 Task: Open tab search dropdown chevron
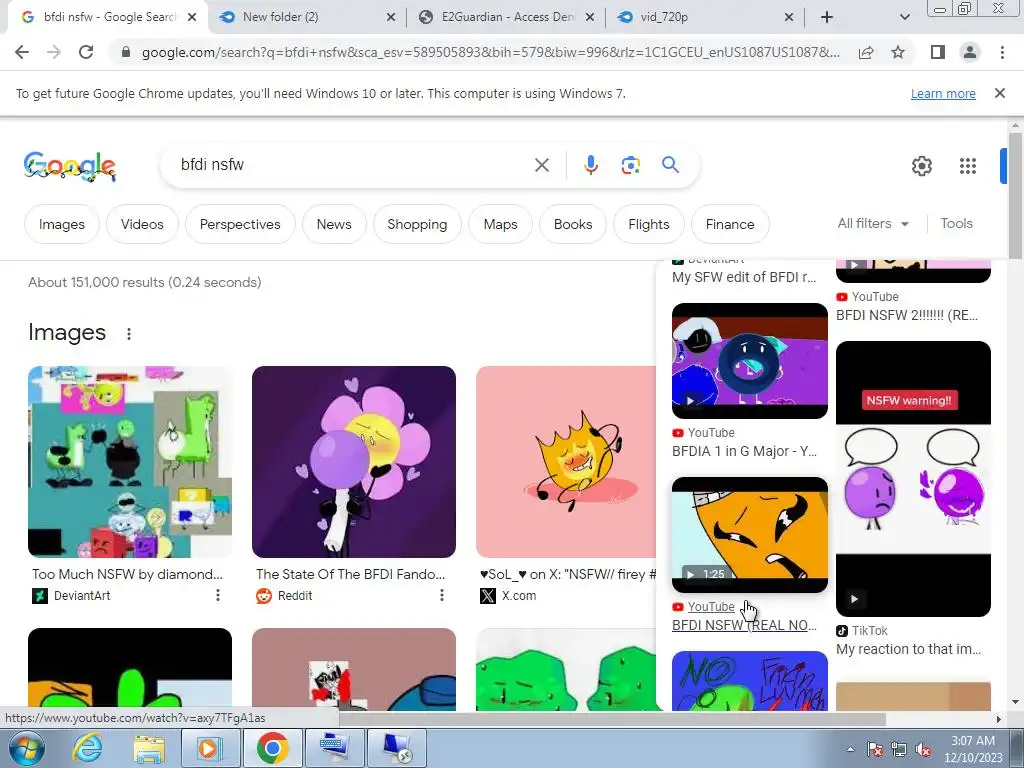[x=904, y=17]
